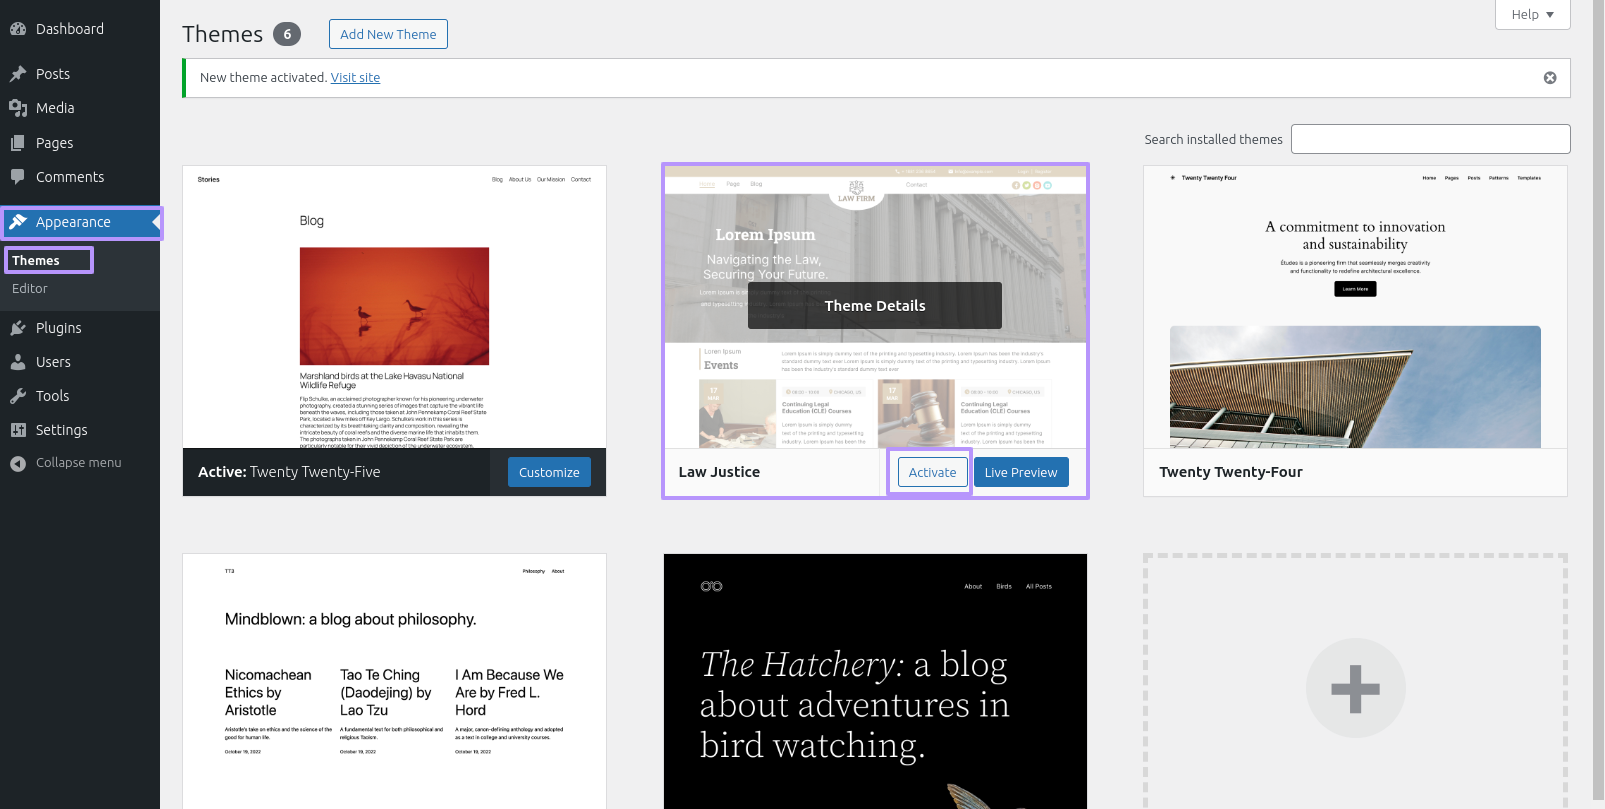
Task: Open Dashboard menu item
Action: pyautogui.click(x=80, y=29)
